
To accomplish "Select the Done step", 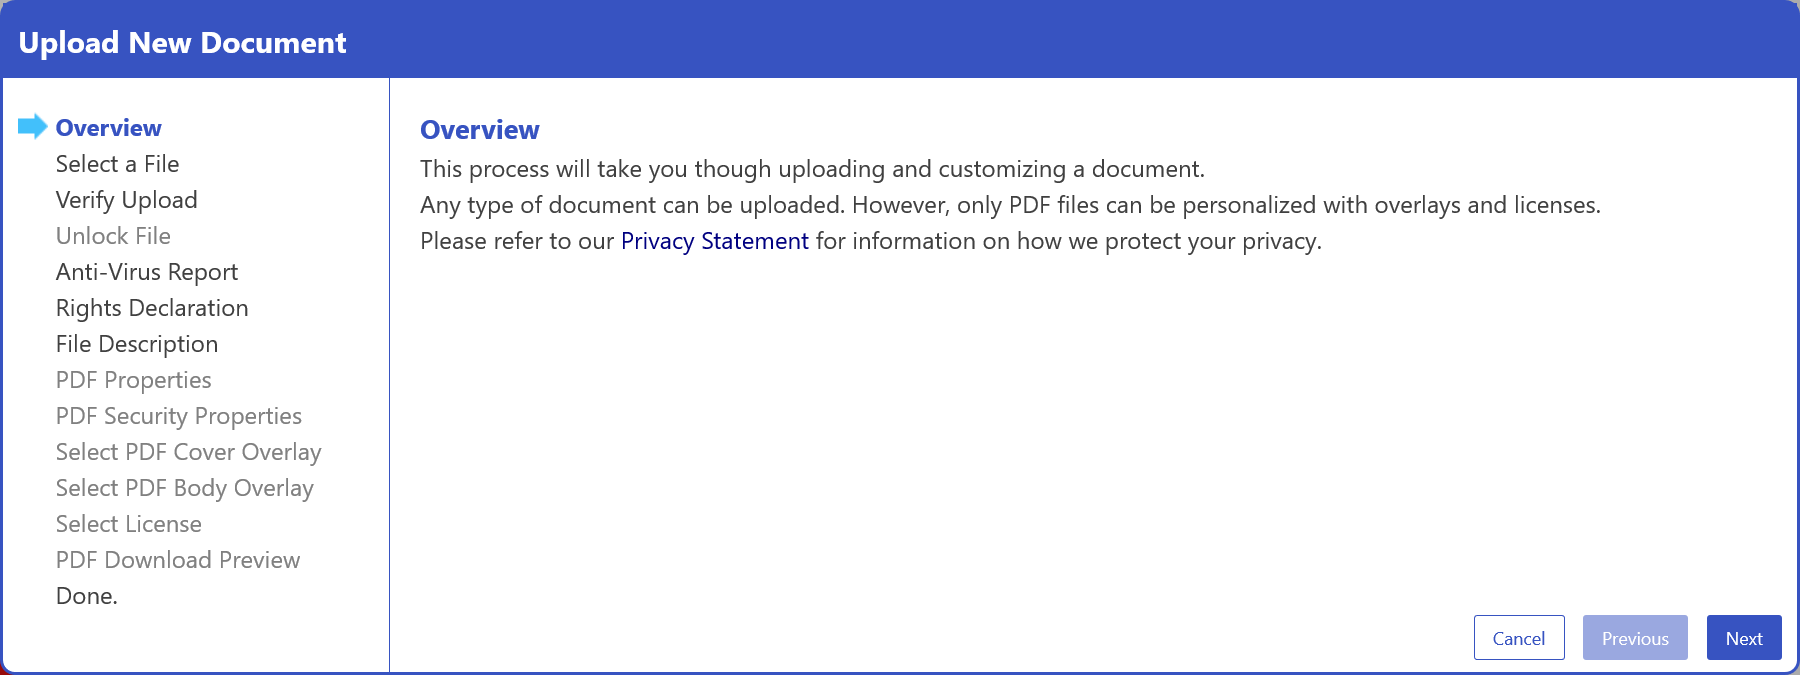I will (x=87, y=595).
